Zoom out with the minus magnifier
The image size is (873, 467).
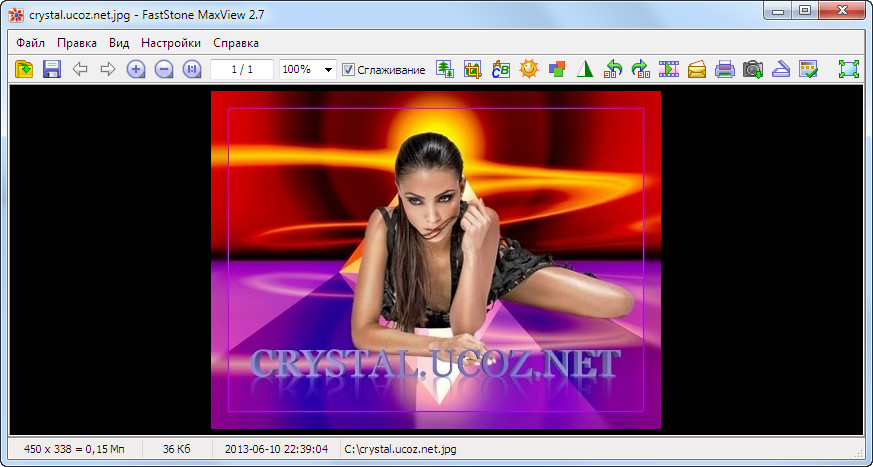(164, 69)
